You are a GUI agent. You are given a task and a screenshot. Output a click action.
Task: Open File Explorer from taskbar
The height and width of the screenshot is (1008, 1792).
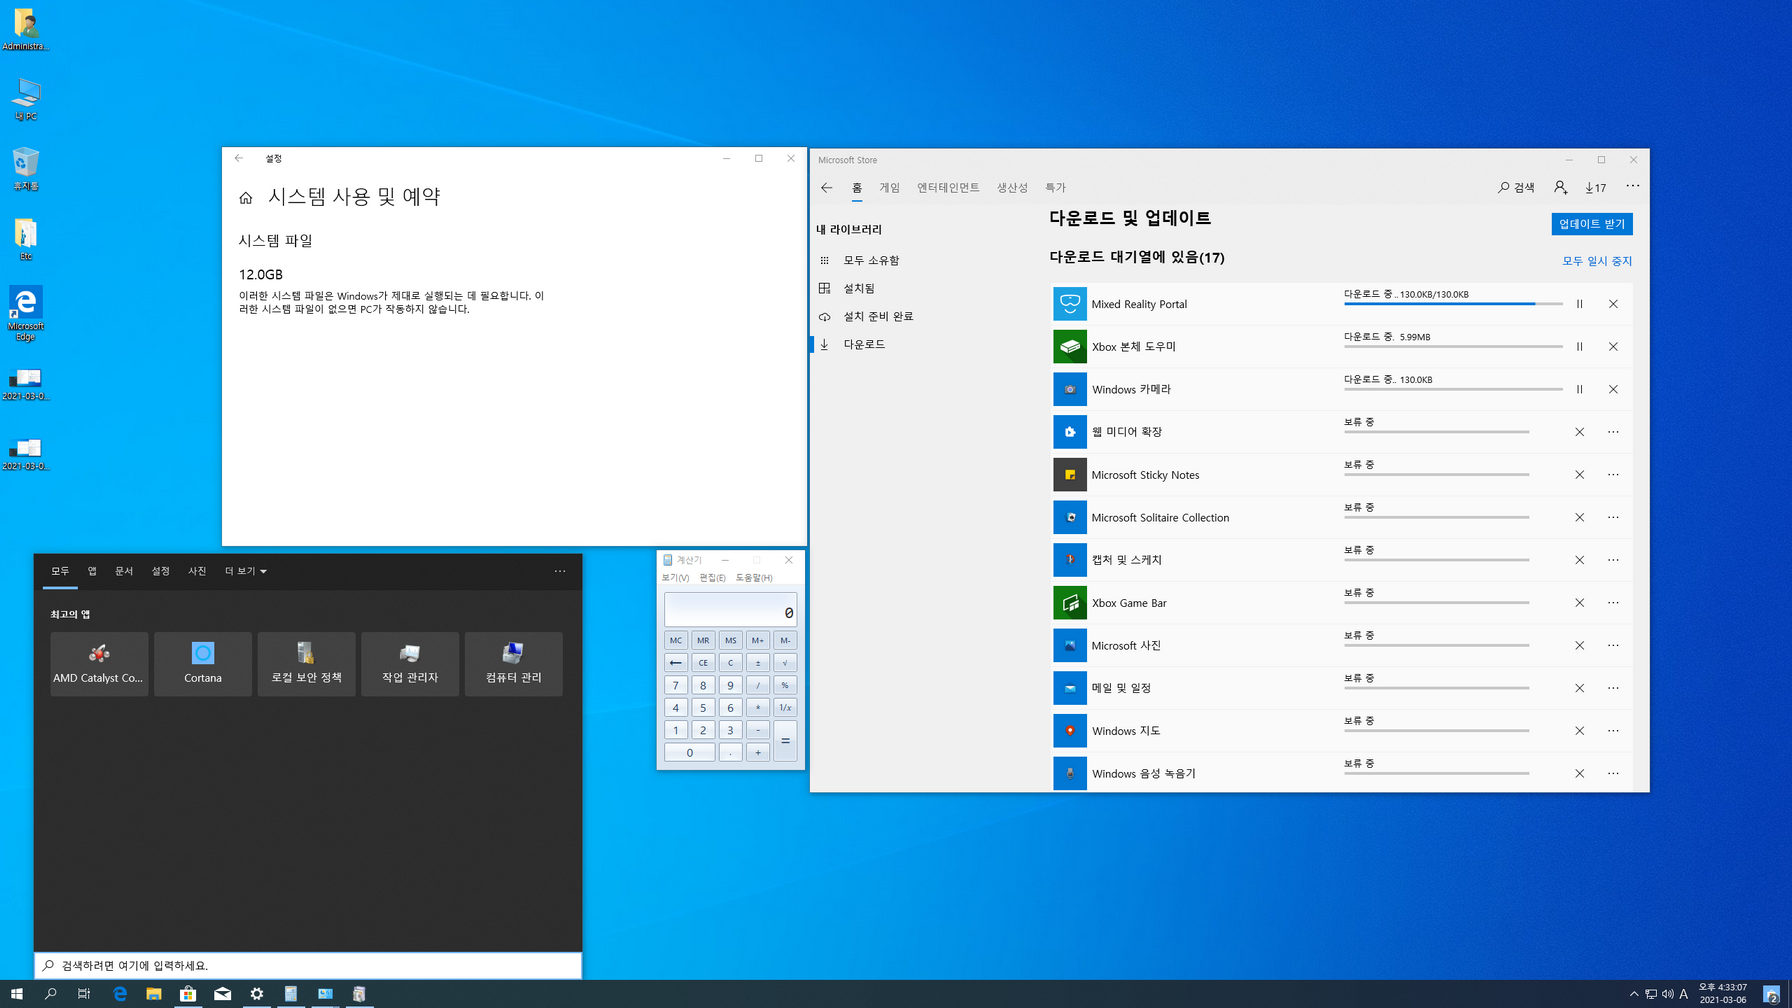154,994
